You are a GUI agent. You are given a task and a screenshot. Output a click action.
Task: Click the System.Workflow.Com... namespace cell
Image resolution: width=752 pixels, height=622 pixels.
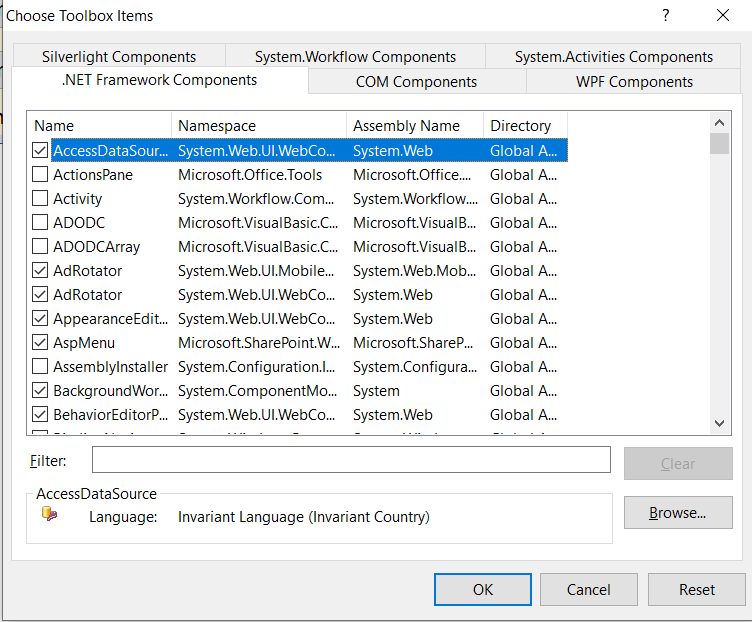[256, 199]
